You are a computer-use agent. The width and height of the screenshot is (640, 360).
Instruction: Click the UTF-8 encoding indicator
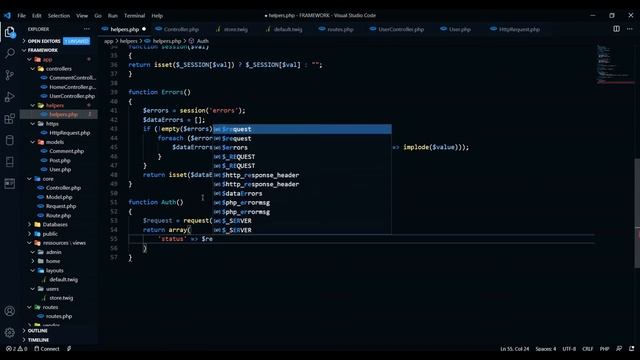(x=569, y=349)
